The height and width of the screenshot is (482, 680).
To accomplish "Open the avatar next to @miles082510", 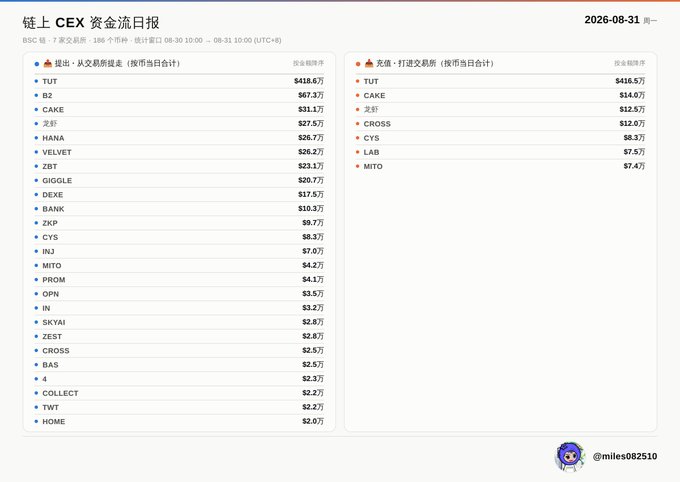I will click(x=570, y=456).
